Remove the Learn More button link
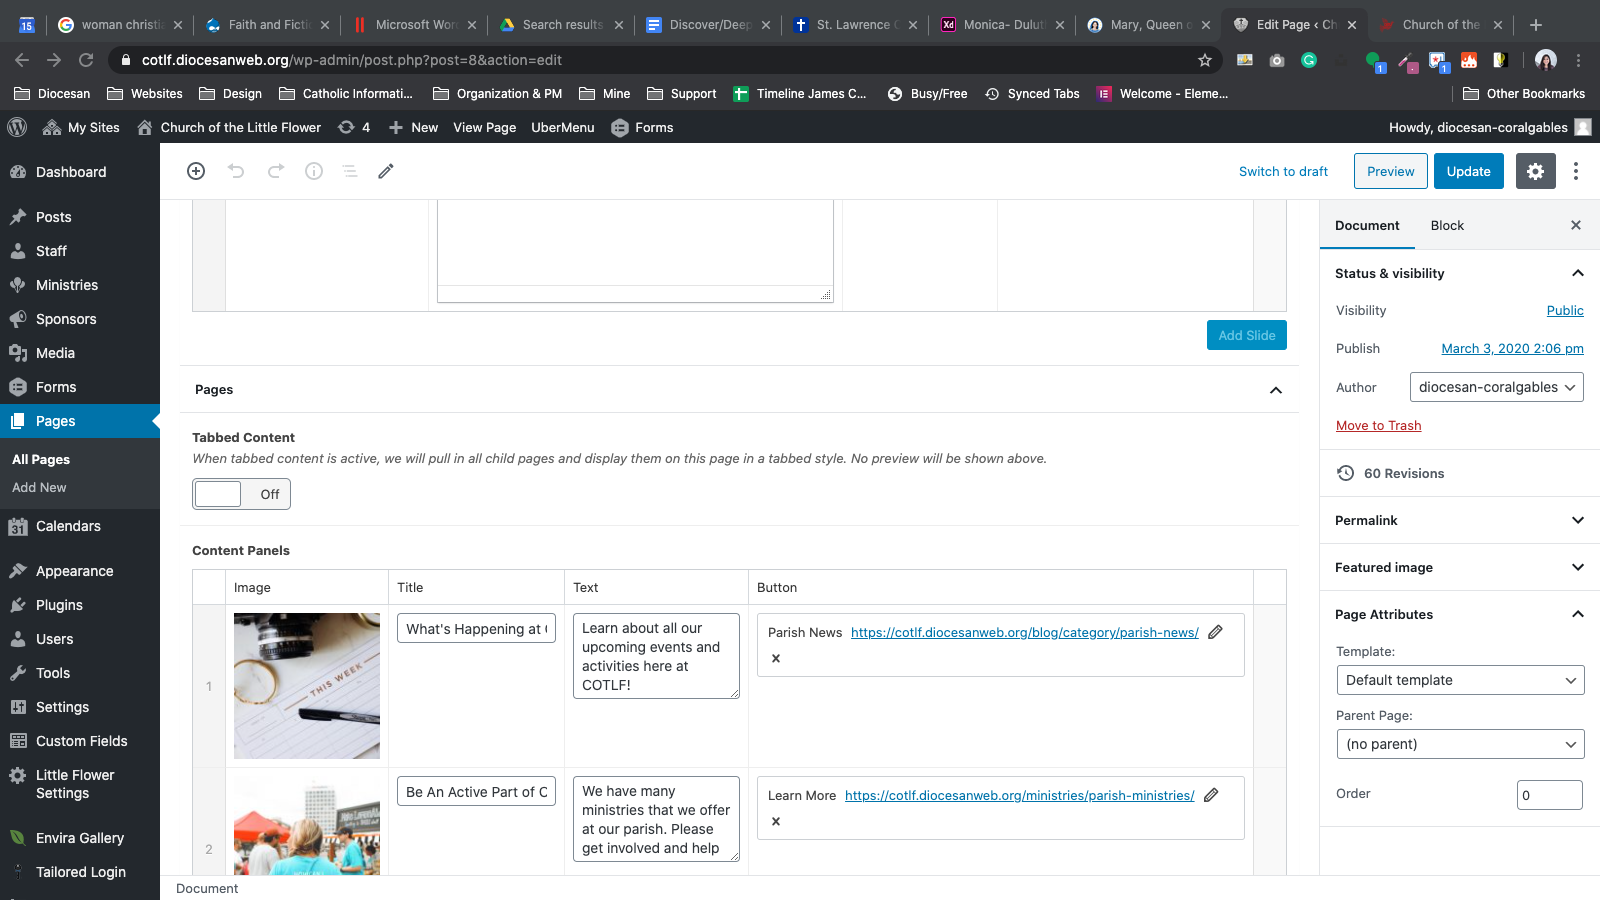This screenshot has width=1600, height=900. (776, 822)
